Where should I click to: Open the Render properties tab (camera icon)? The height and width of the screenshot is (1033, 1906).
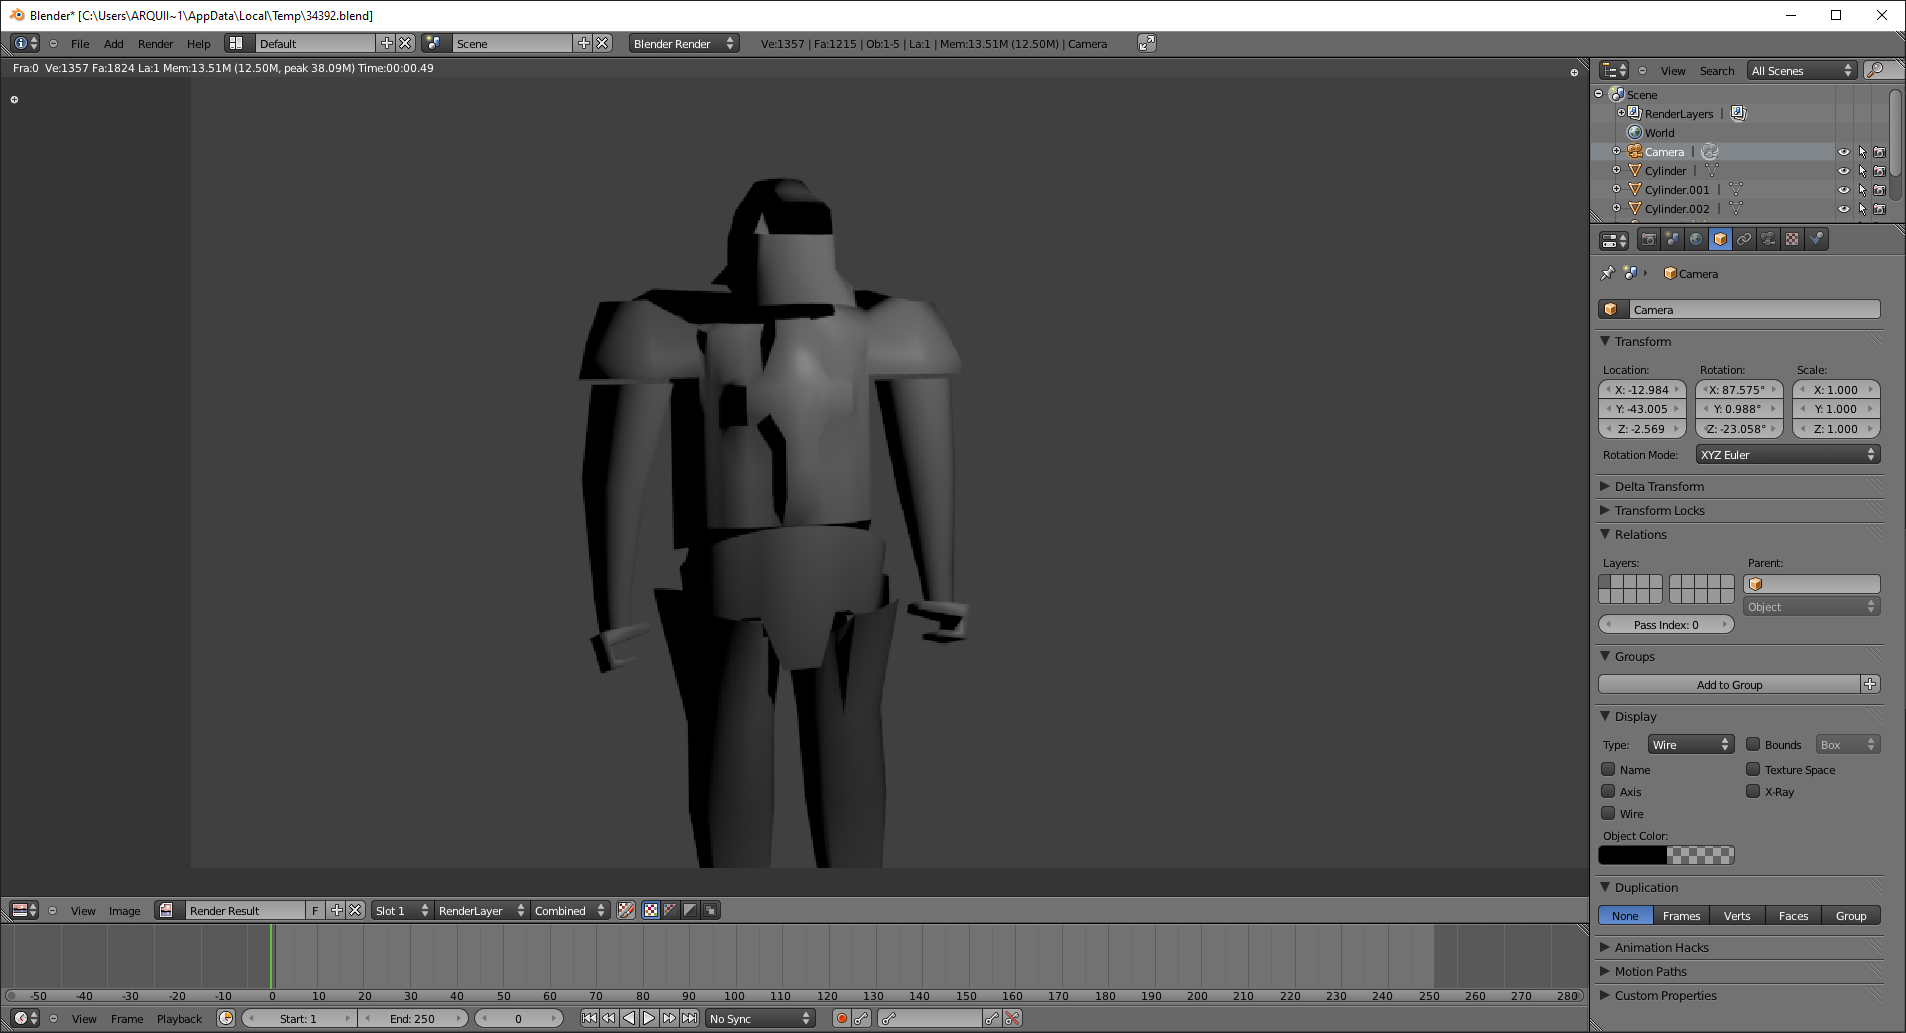(x=1648, y=240)
